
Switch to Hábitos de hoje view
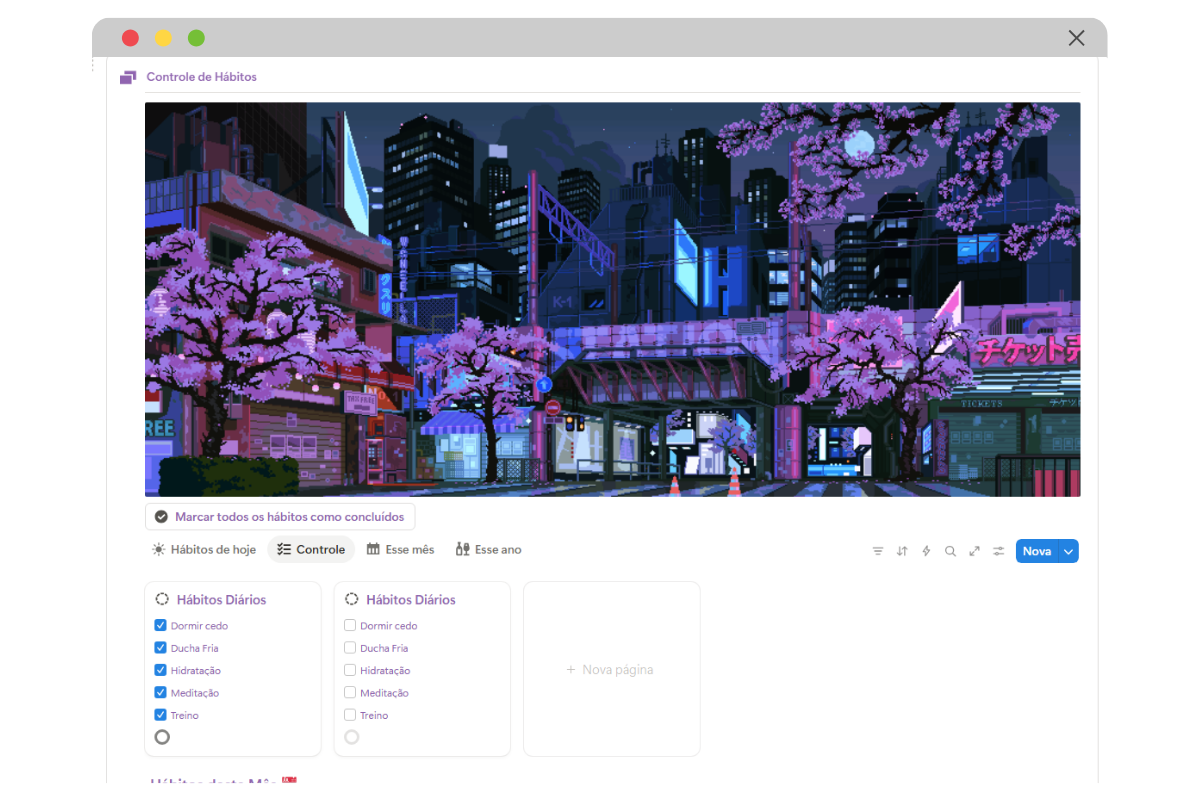[x=204, y=549]
